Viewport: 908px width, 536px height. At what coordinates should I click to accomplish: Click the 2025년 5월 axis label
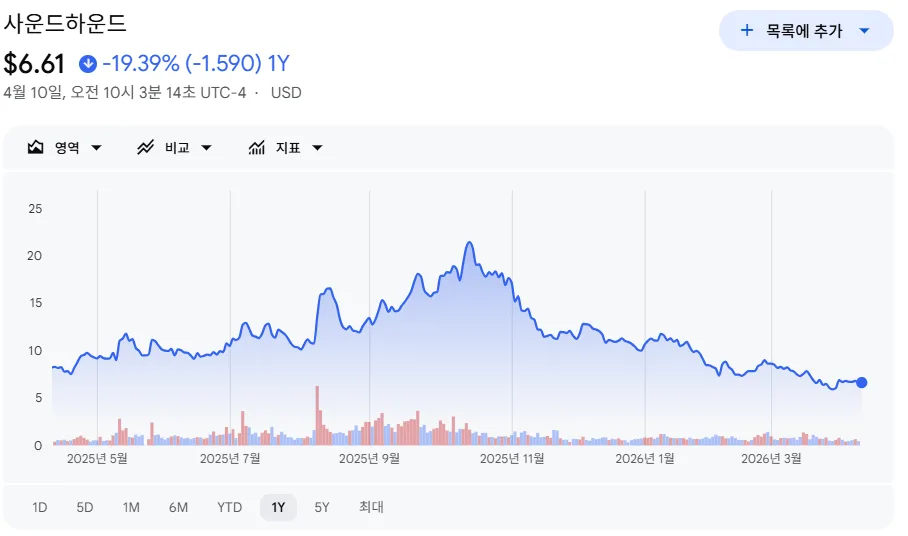point(97,459)
